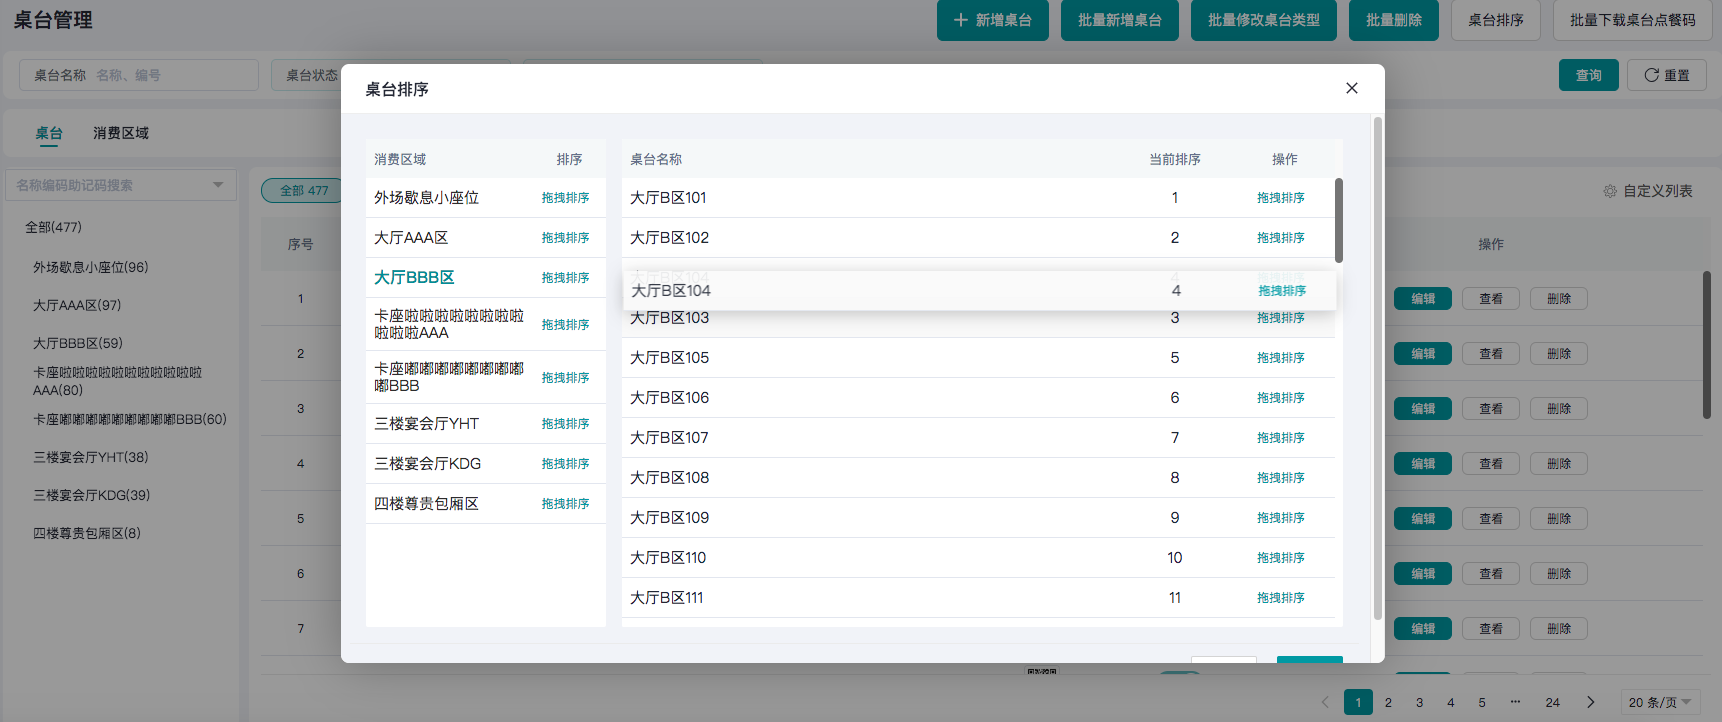
Task: Select 三楼宴会厅YHT in the sort dialog
Action: tap(426, 424)
